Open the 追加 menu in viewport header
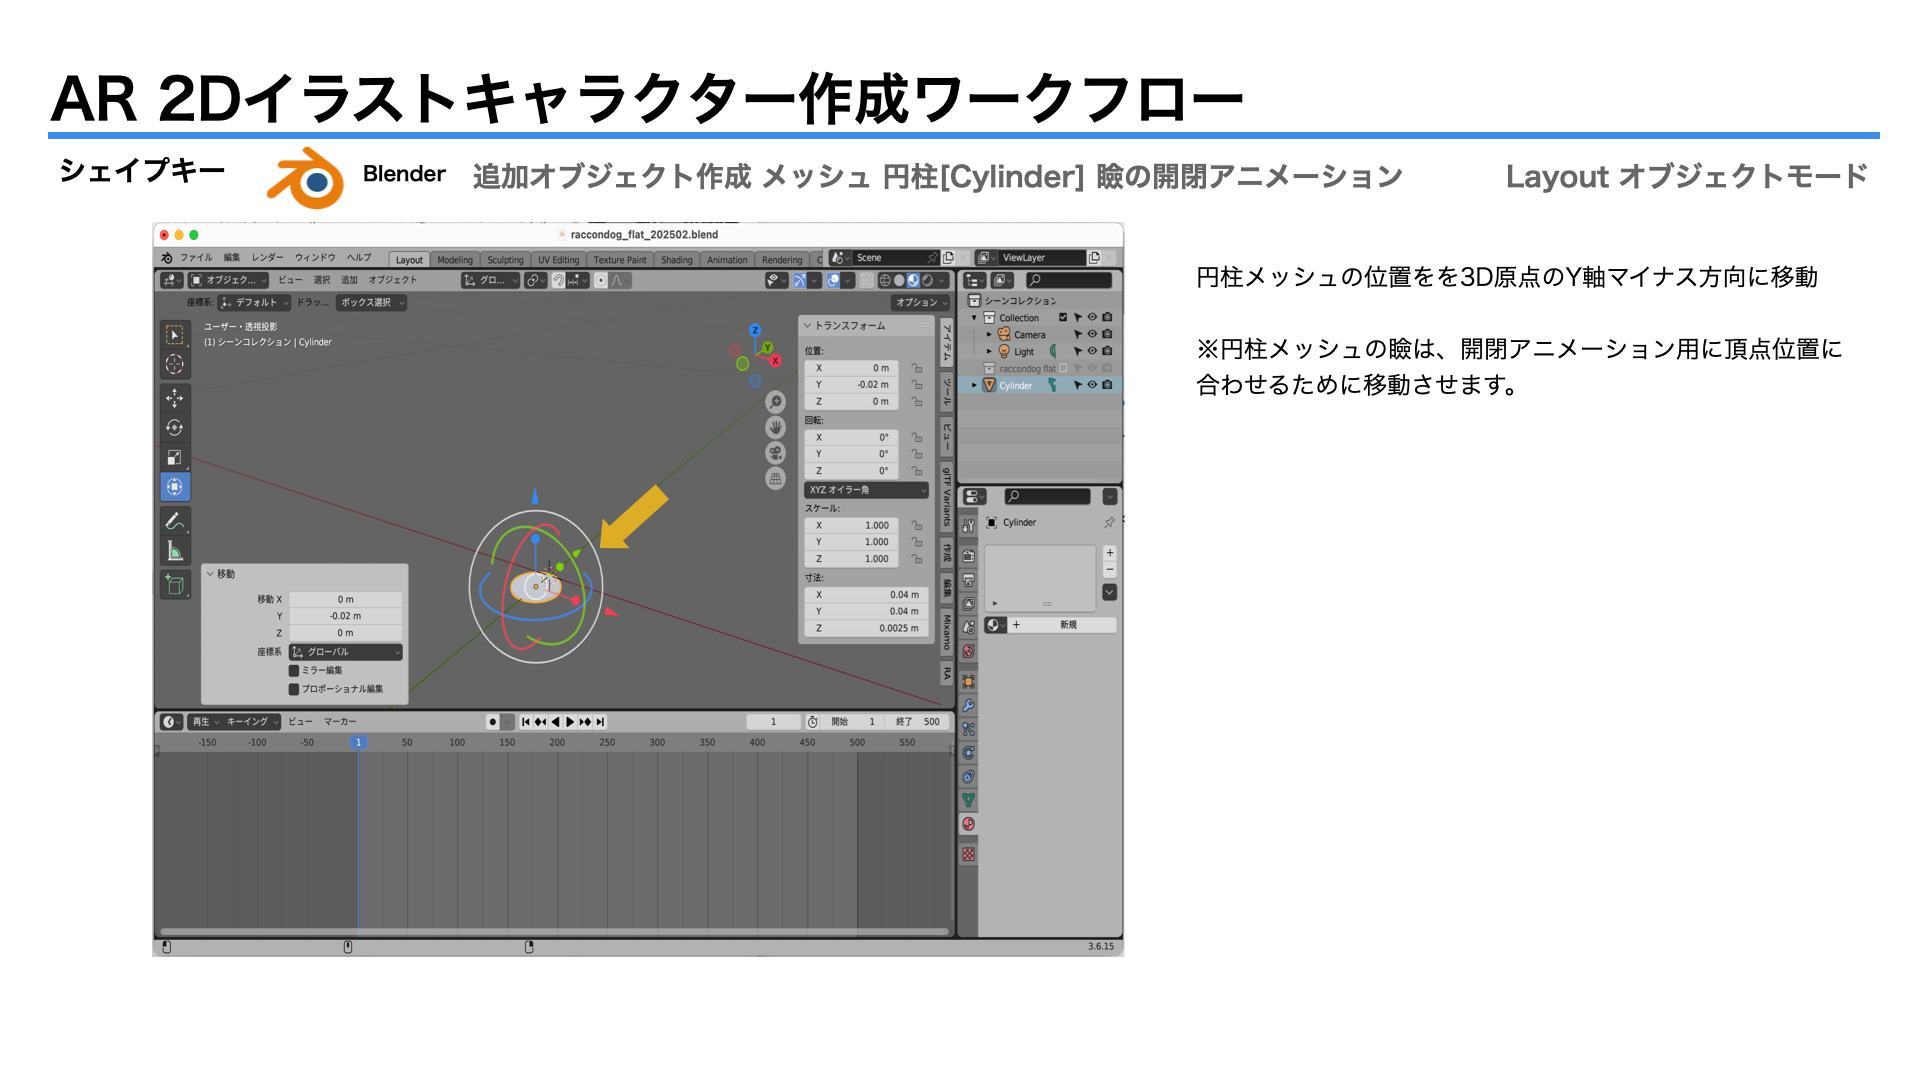The height and width of the screenshot is (1080, 1920). (349, 280)
